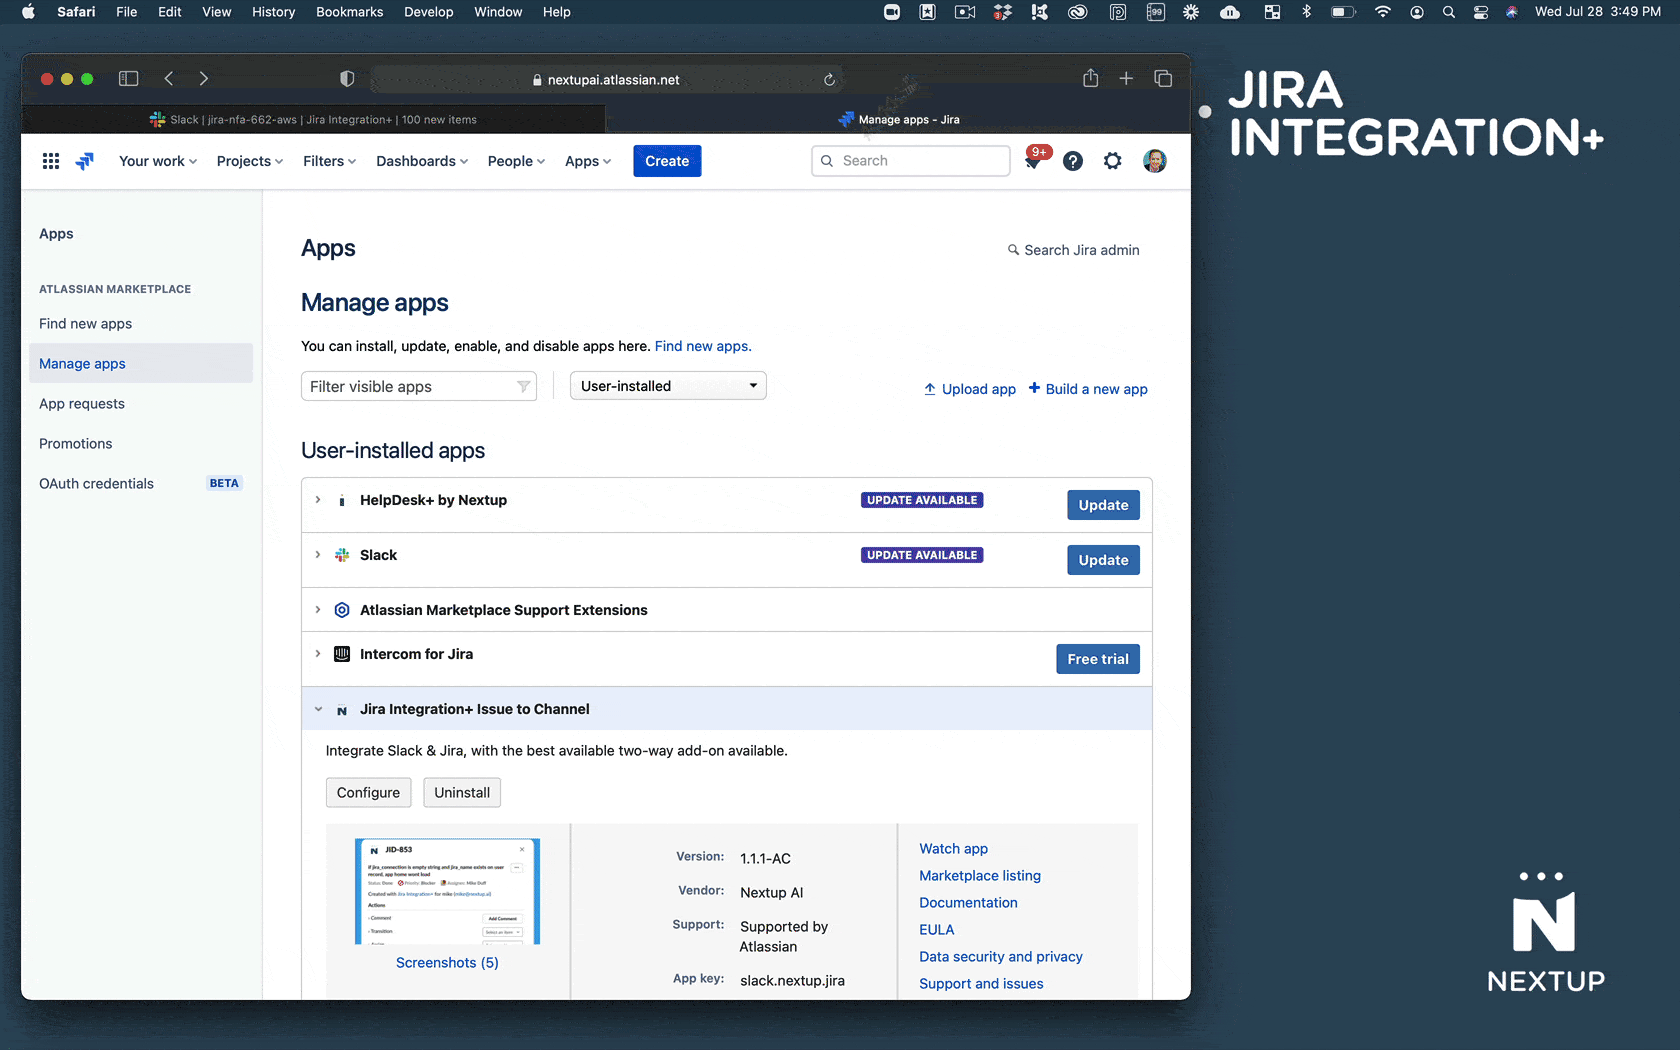Open the Jira settings gear icon

[1113, 161]
